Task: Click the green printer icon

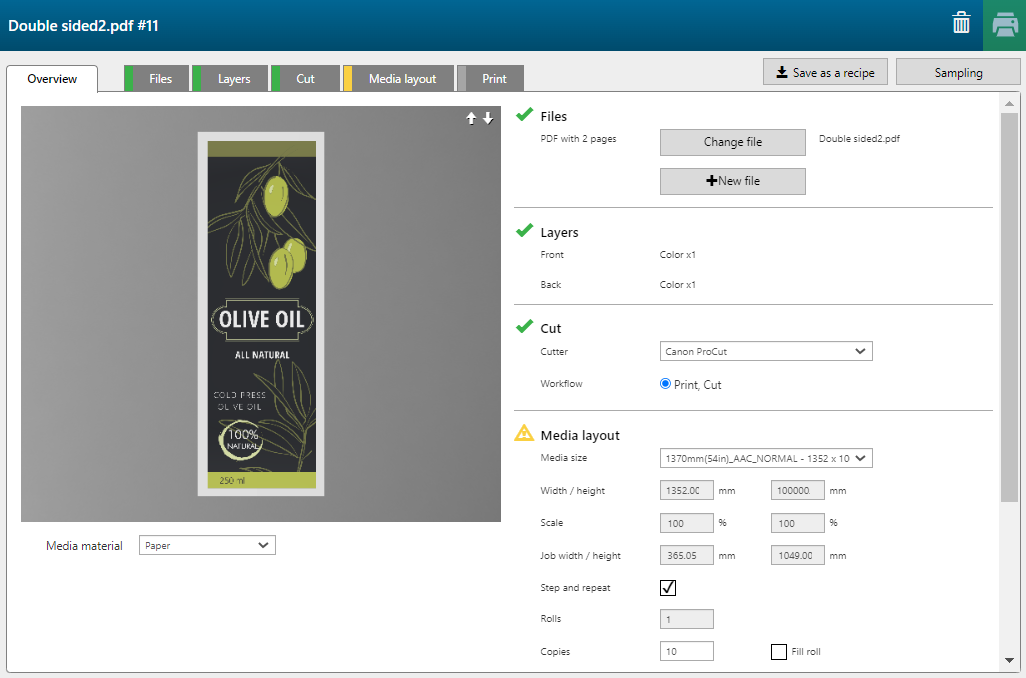Action: coord(1003,25)
